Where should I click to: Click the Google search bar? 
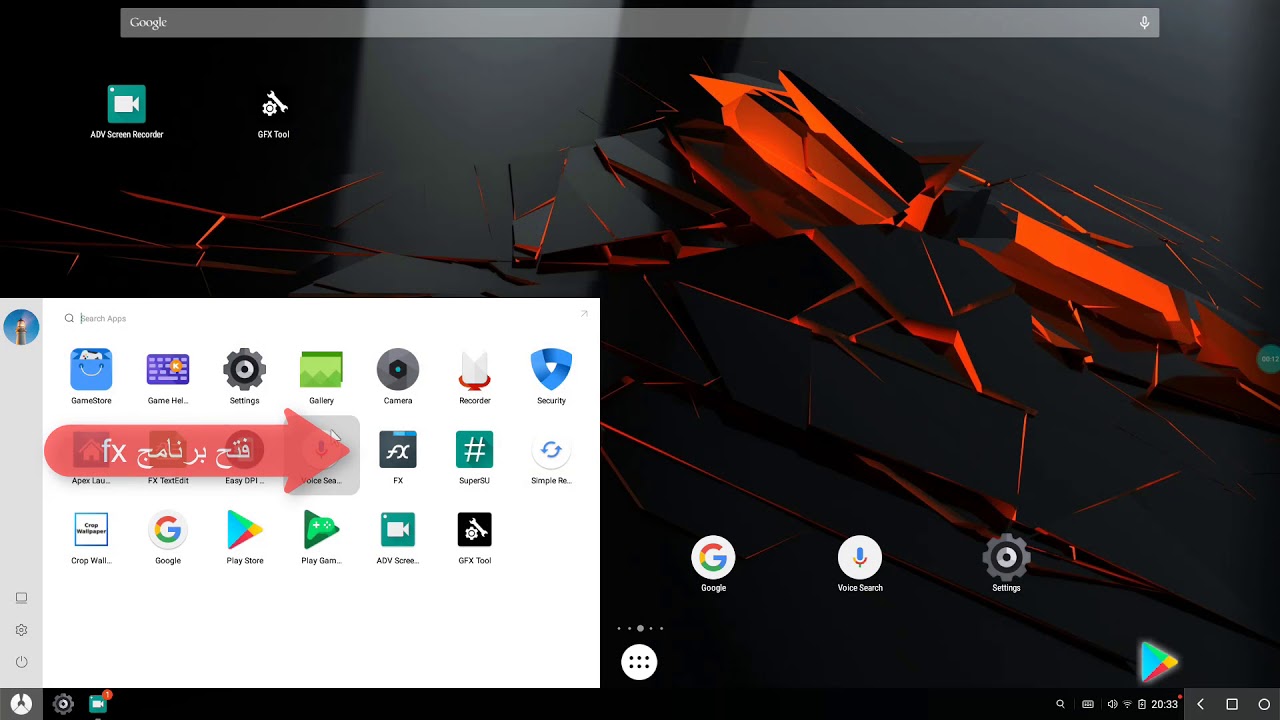(x=640, y=22)
